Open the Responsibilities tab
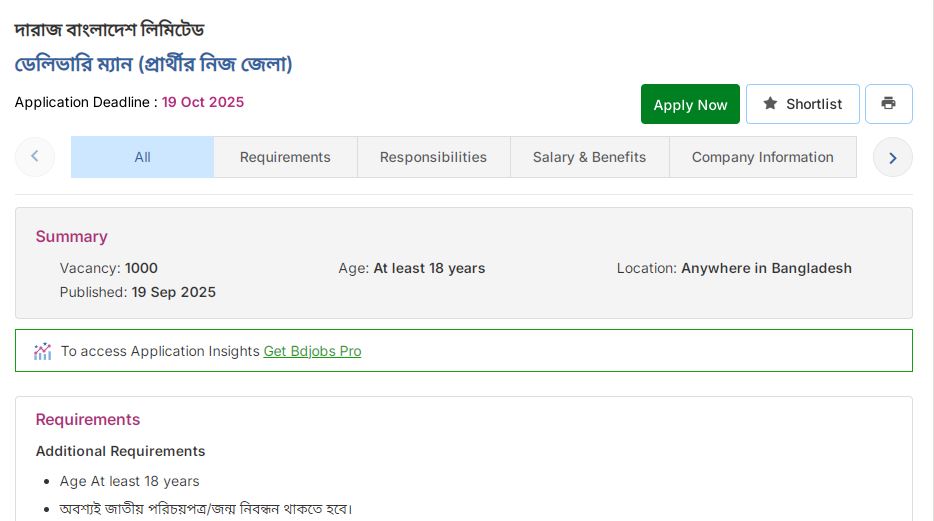This screenshot has width=934, height=521. pos(433,157)
